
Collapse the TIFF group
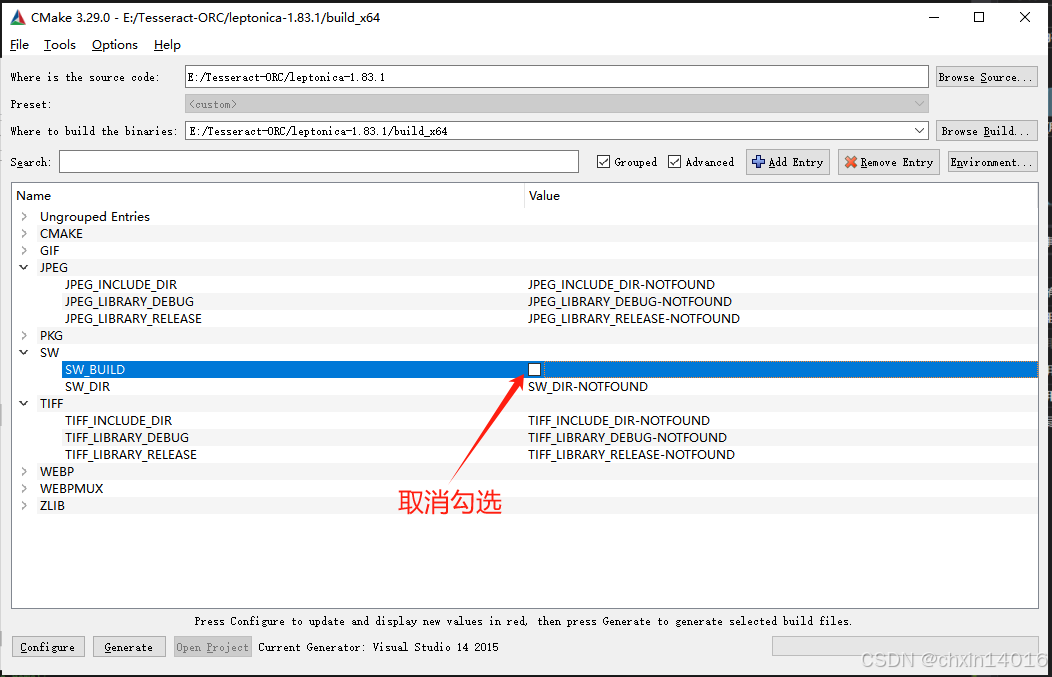tap(24, 403)
